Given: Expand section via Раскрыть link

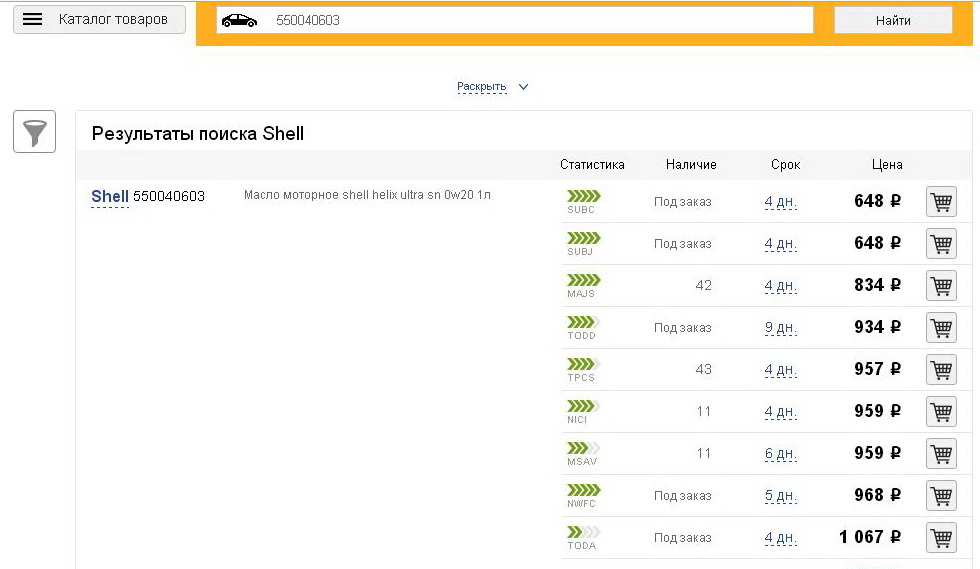Looking at the screenshot, I should 481,86.
